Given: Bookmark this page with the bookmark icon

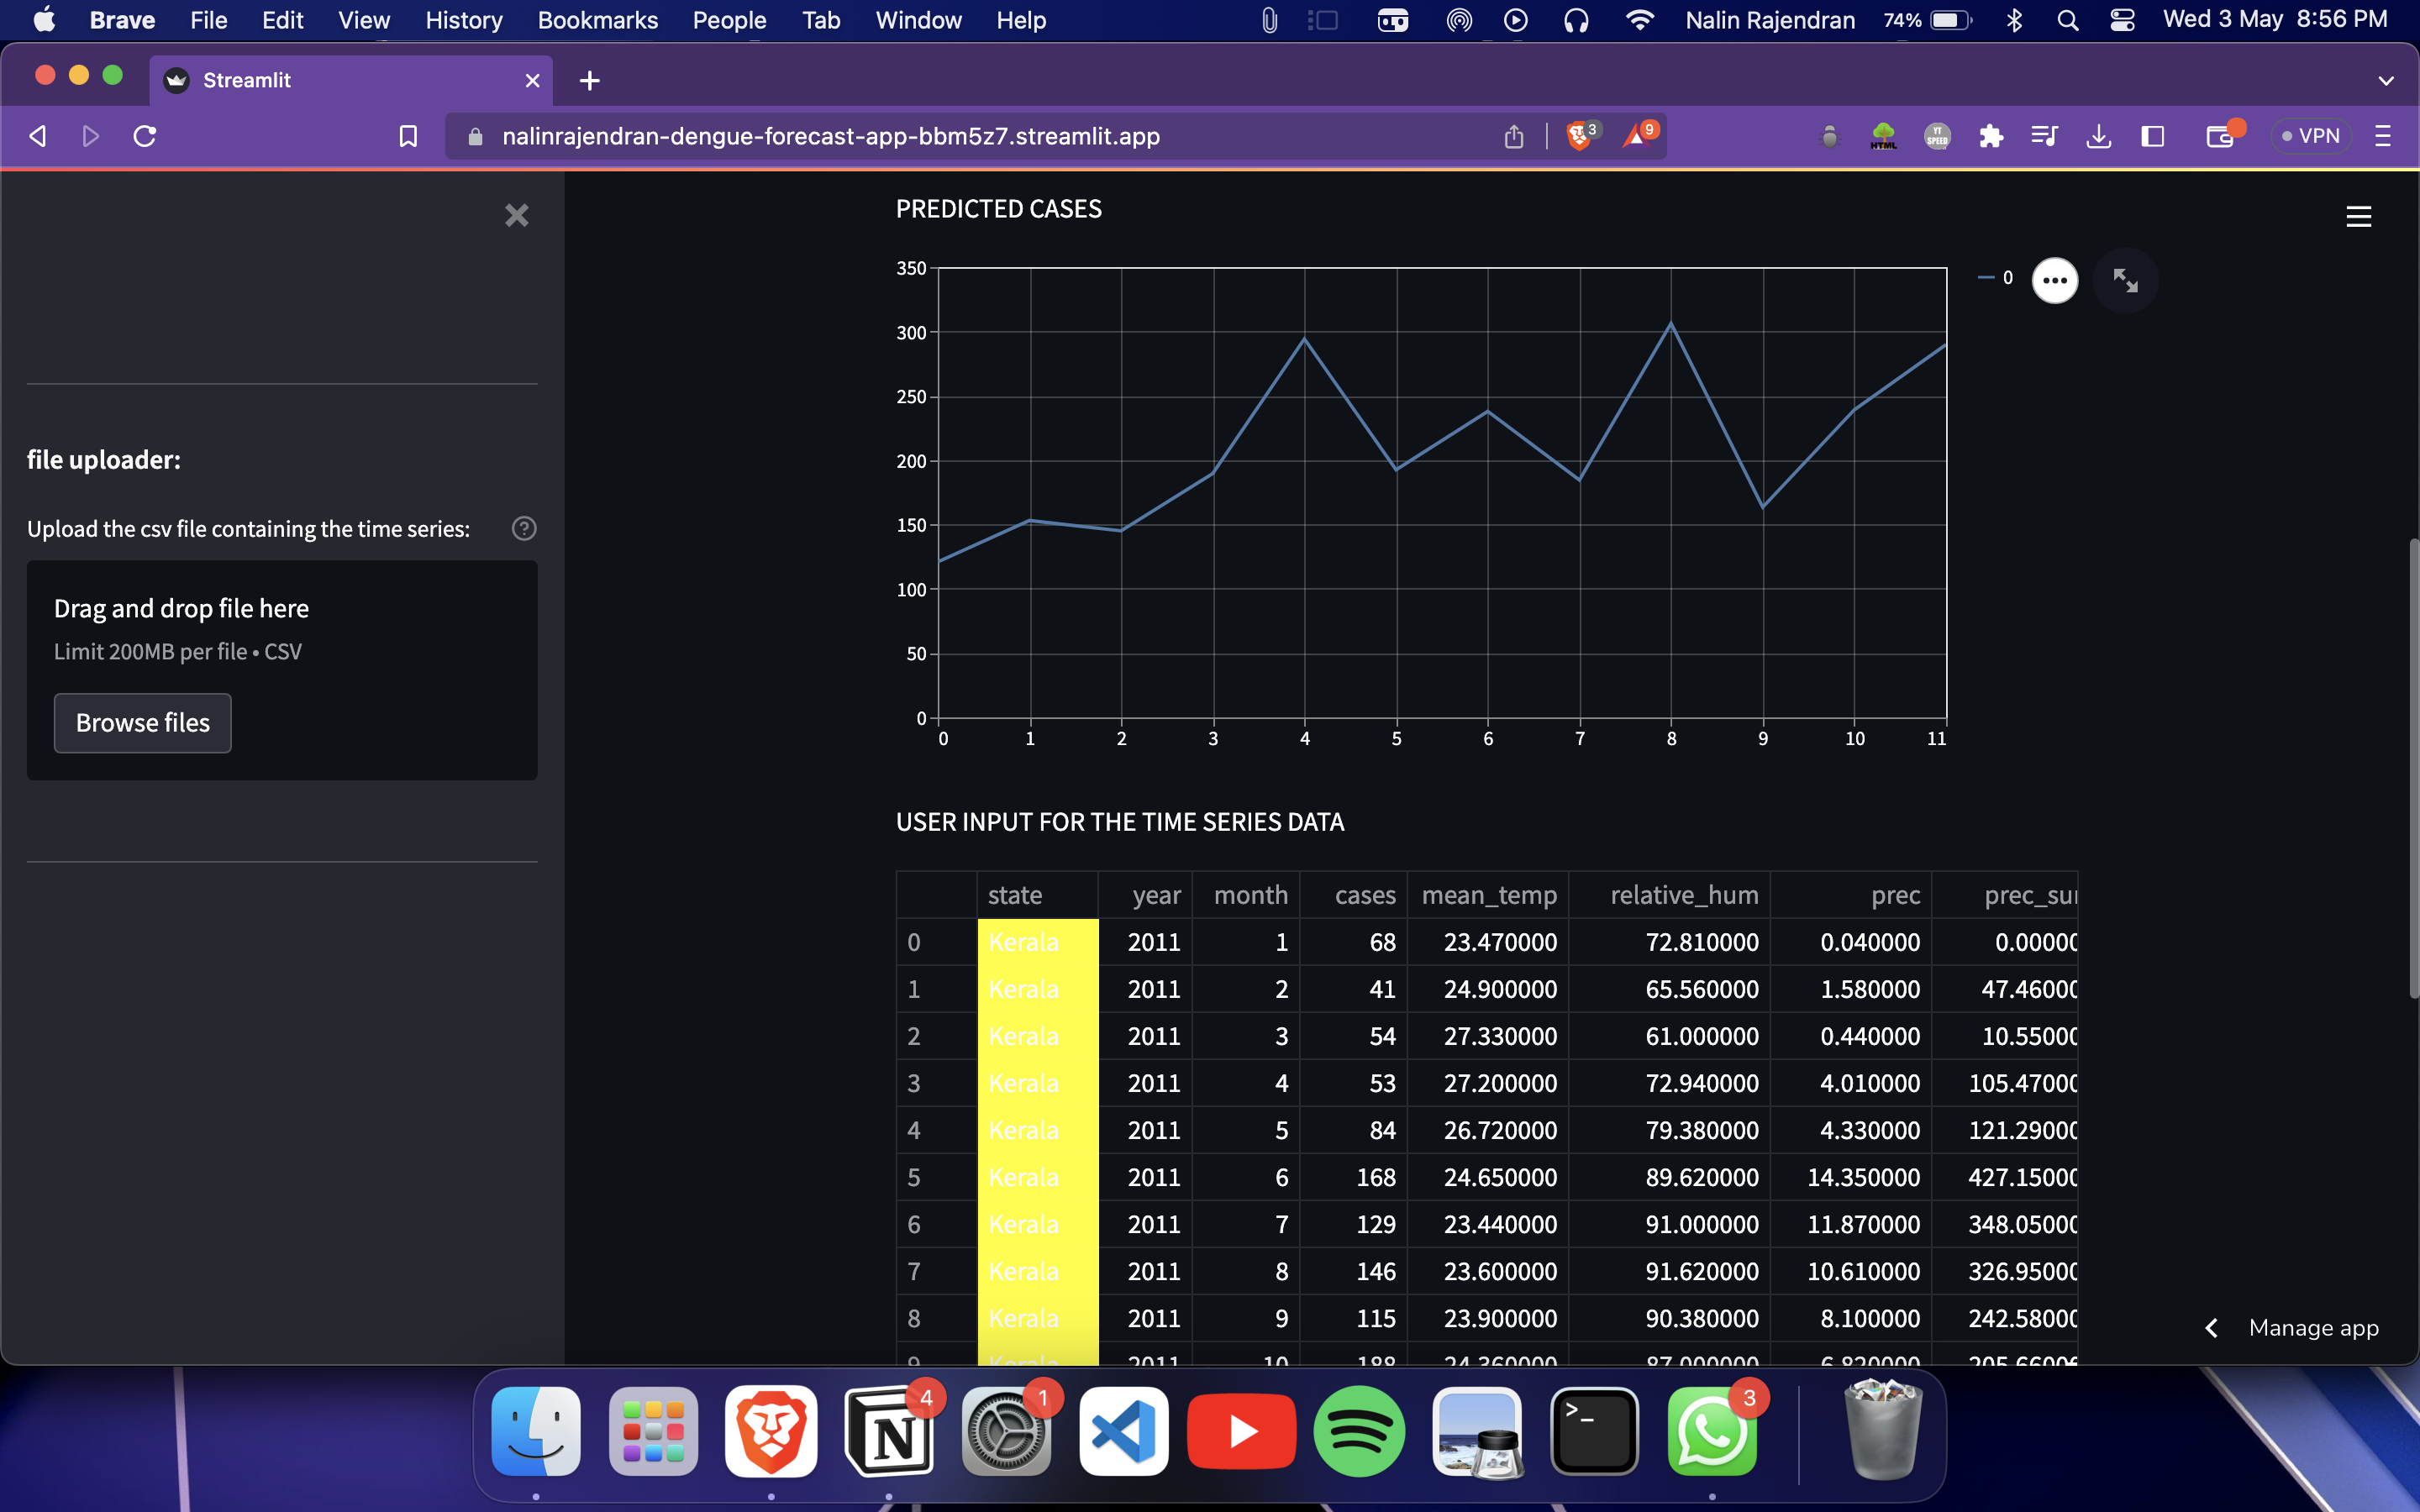Looking at the screenshot, I should [408, 136].
